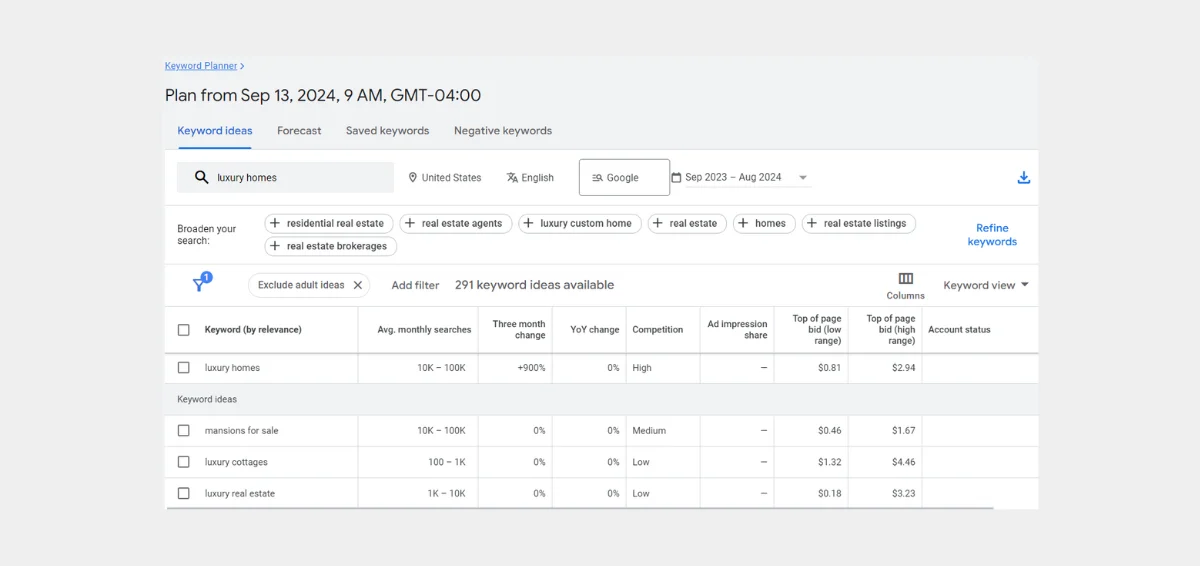Click plus icon on real estate brokerages

click(x=275, y=246)
